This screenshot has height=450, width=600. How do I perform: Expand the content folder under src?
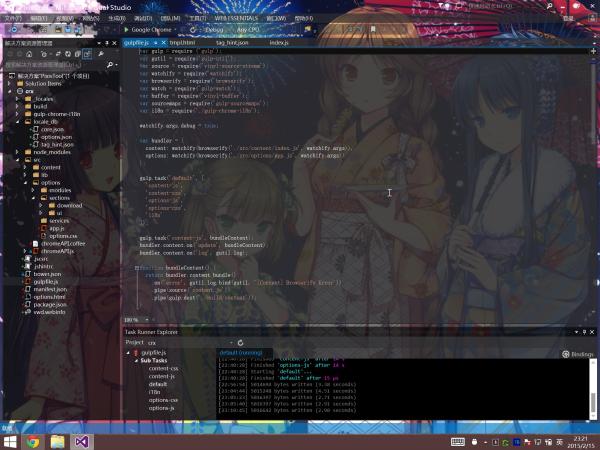point(25,168)
